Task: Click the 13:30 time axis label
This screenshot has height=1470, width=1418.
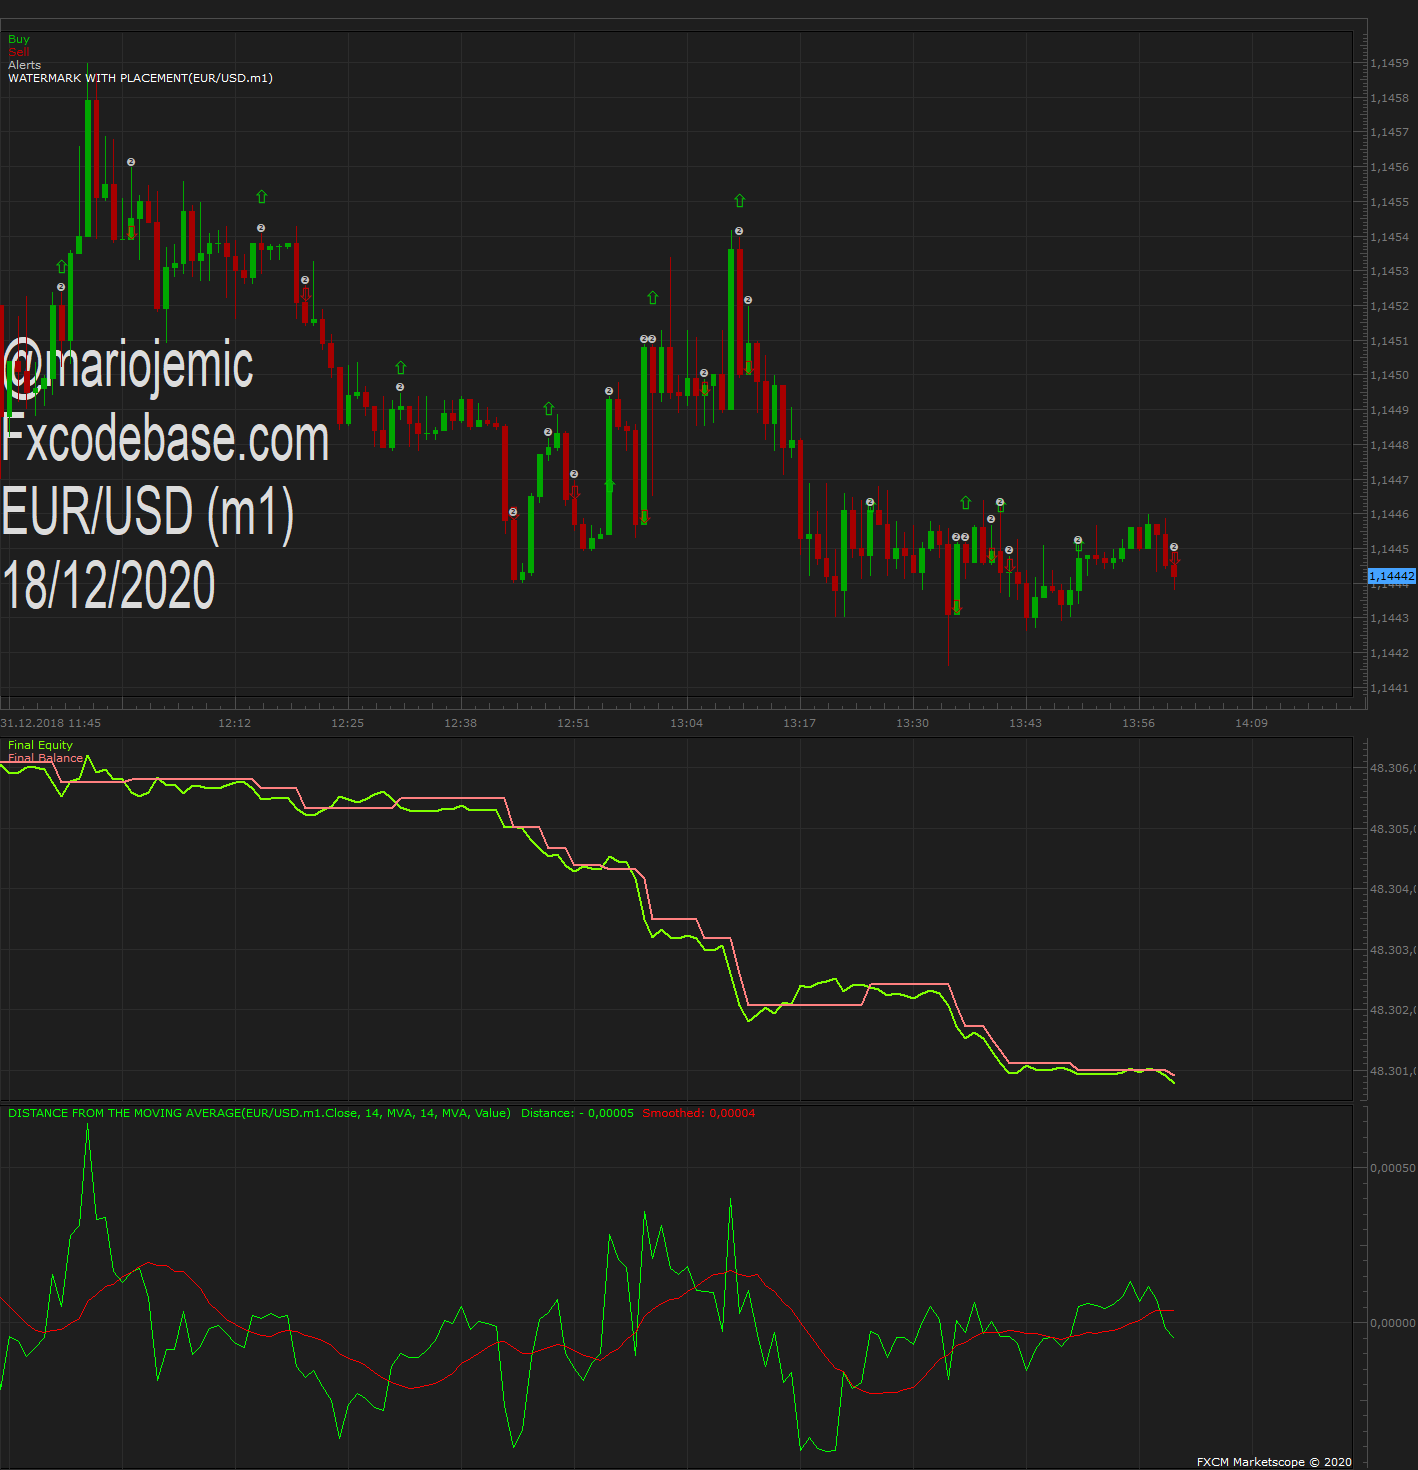Action: (913, 723)
